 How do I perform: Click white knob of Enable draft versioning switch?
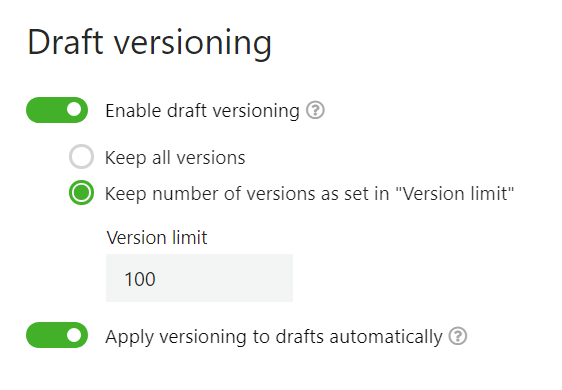74,110
